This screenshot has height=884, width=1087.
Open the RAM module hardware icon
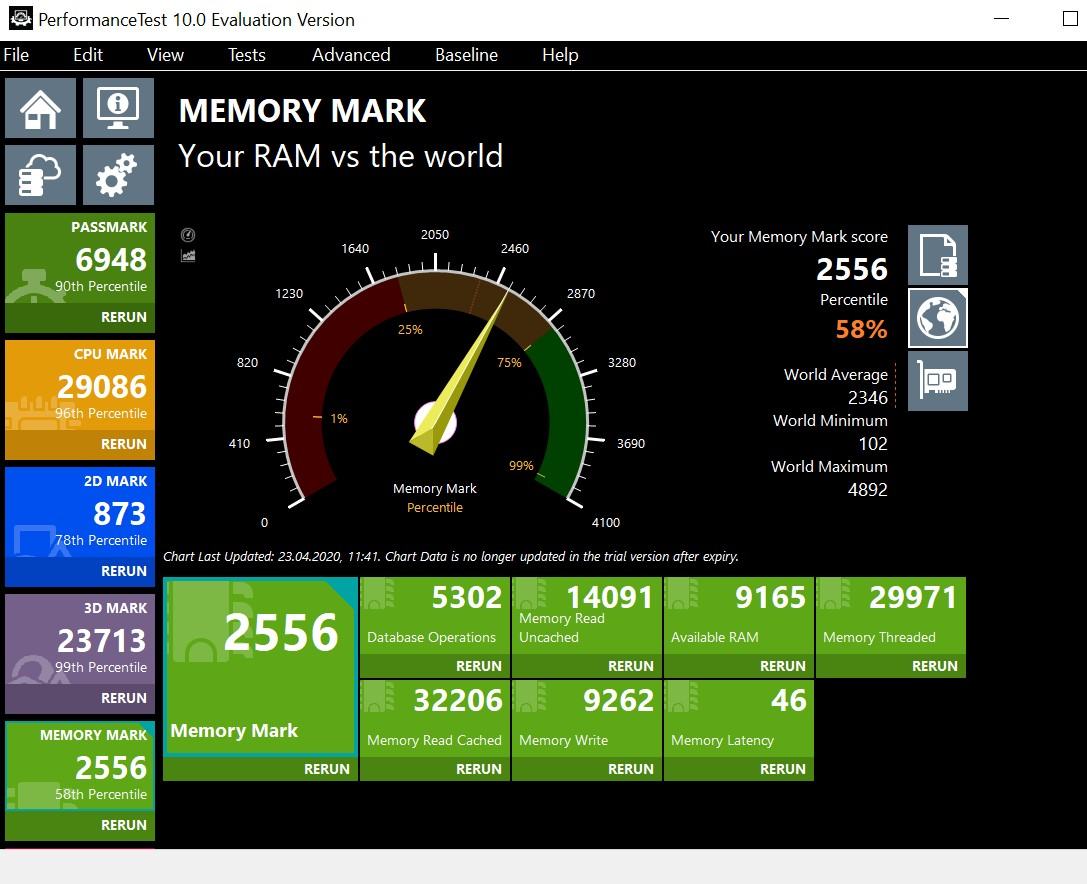[937, 381]
